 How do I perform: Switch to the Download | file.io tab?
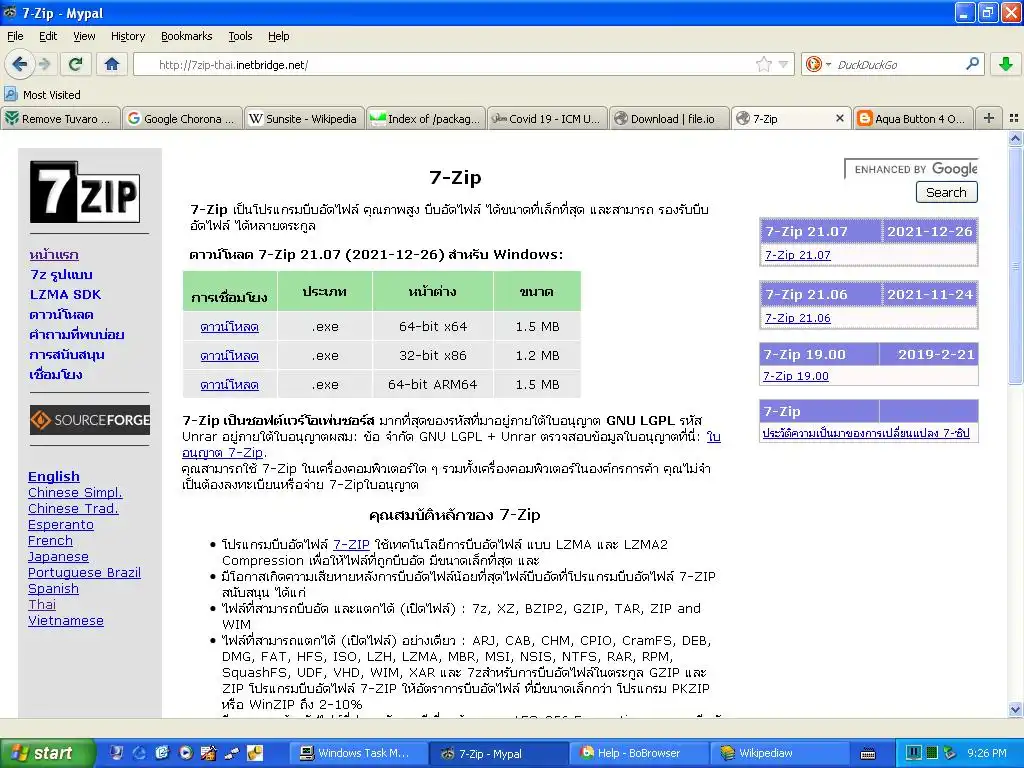[669, 118]
